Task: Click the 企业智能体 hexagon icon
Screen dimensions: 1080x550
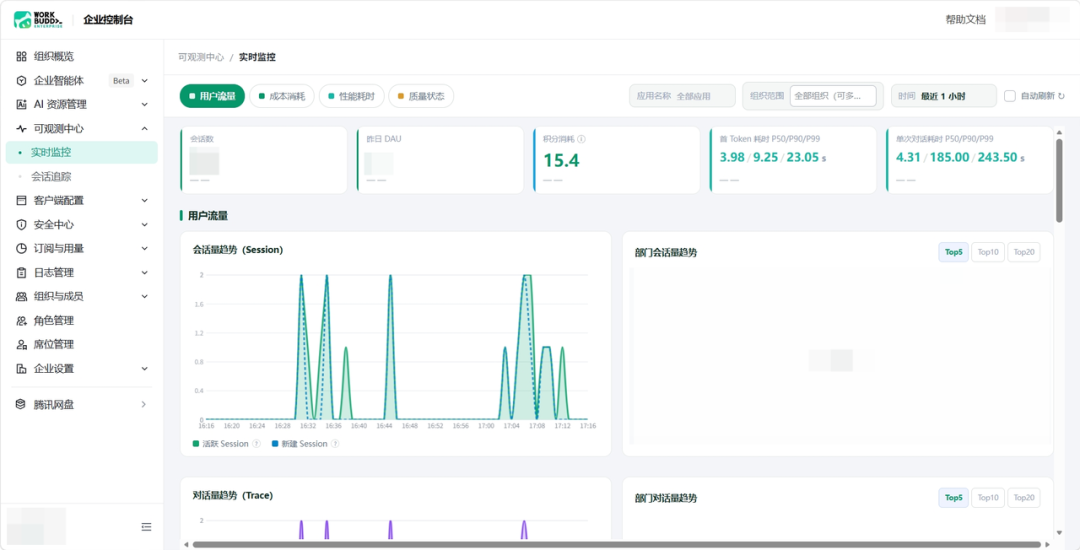Action: tap(21, 81)
